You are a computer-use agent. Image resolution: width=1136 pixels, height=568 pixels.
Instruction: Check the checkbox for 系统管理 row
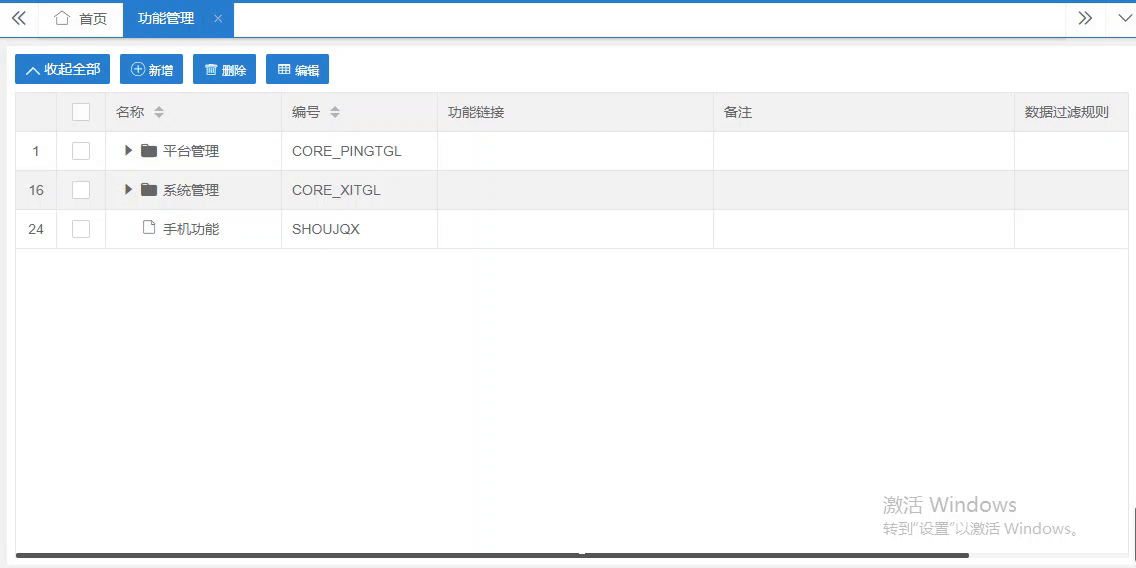81,190
